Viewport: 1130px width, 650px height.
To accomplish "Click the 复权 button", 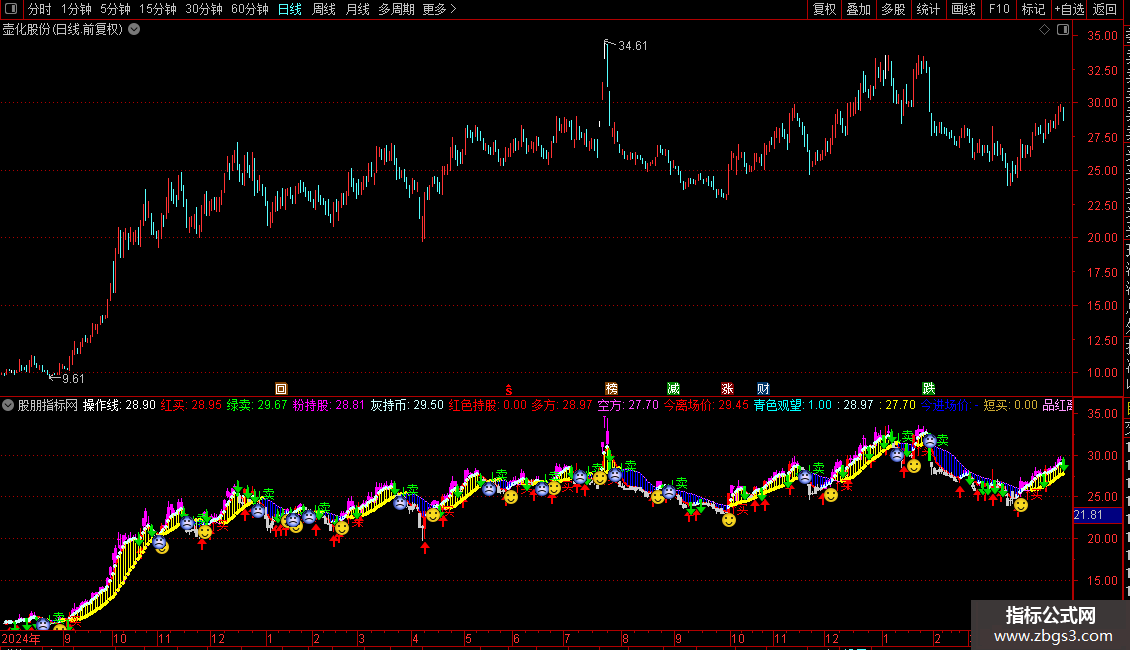I will (824, 9).
